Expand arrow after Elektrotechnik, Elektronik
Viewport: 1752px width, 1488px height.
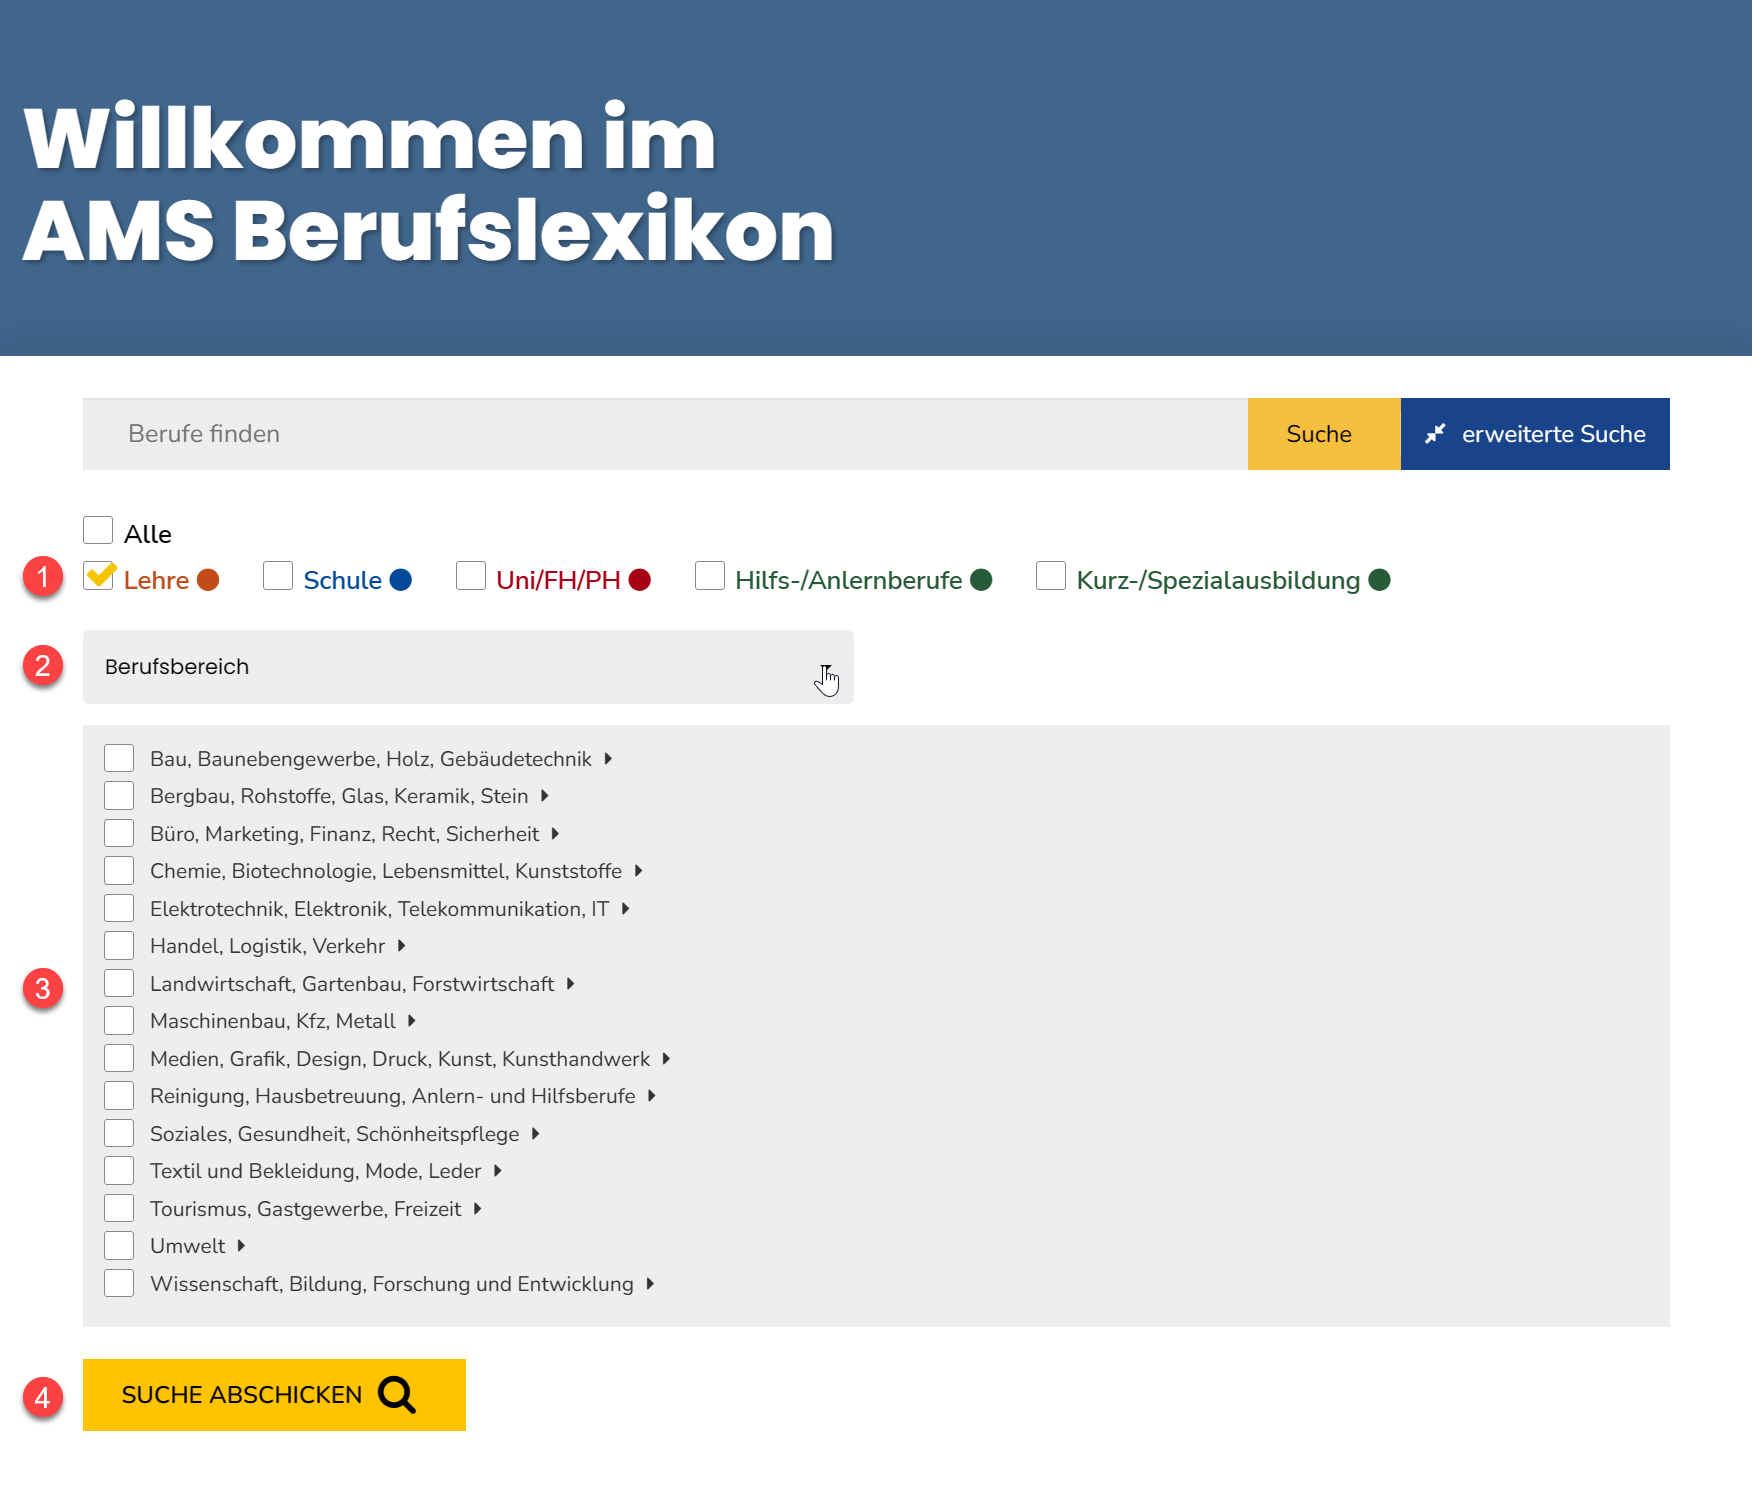click(625, 909)
